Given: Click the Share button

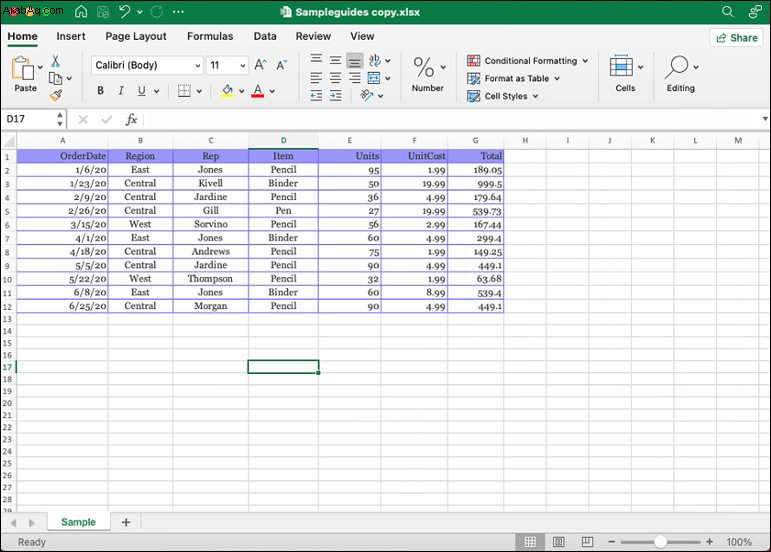Looking at the screenshot, I should tap(737, 38).
